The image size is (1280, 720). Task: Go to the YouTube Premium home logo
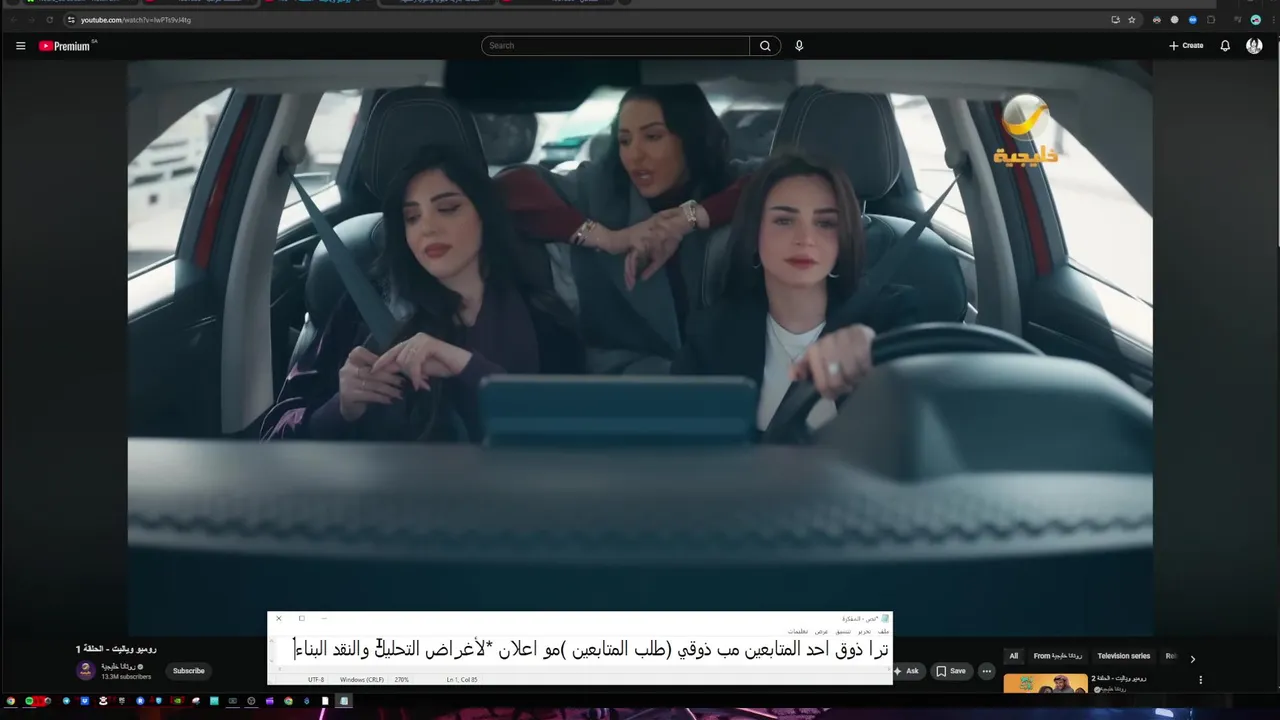point(67,46)
